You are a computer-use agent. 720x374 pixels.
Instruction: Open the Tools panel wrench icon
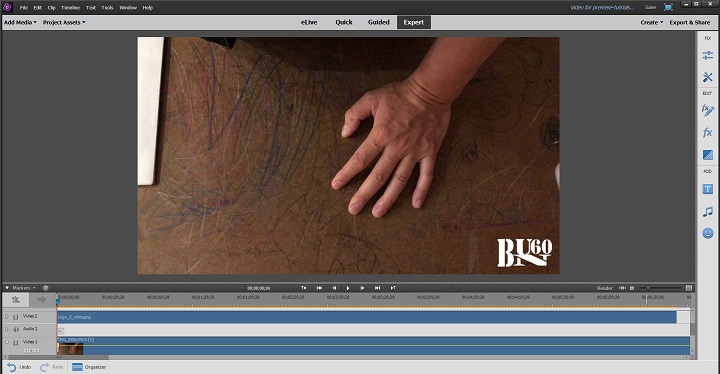coord(708,77)
